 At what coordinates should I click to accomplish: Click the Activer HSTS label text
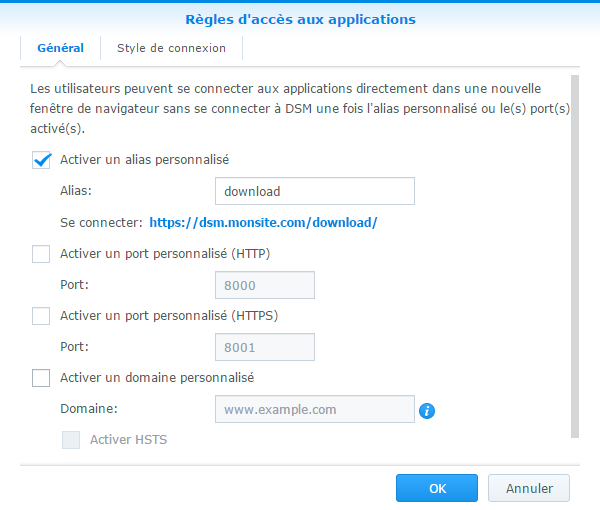pyautogui.click(x=129, y=440)
